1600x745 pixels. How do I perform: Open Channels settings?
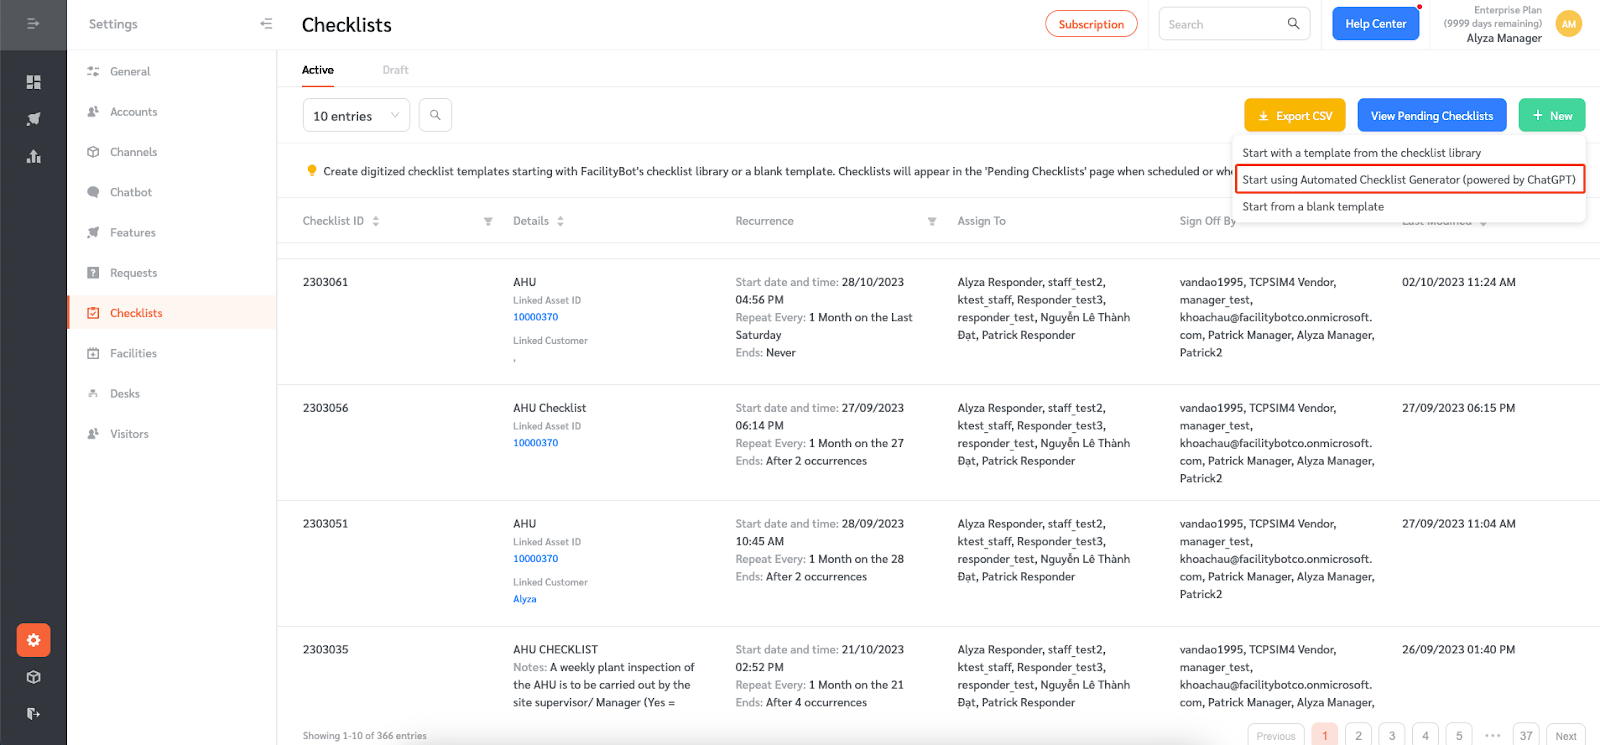click(134, 152)
